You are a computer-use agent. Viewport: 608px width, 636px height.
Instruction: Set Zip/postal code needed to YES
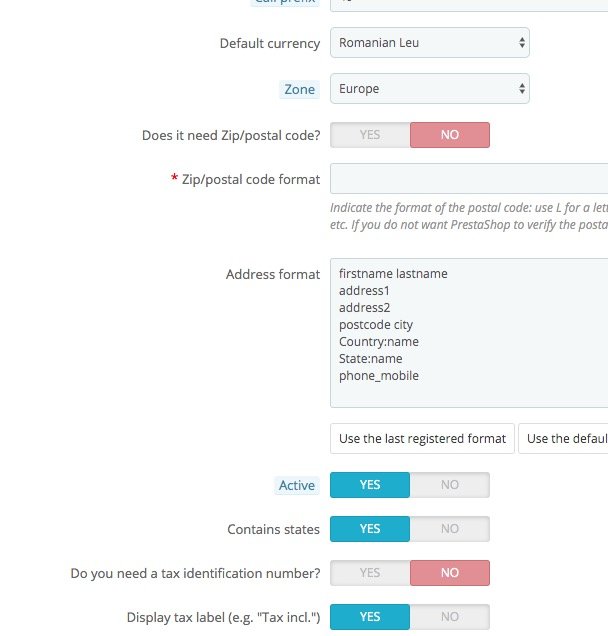pos(370,135)
